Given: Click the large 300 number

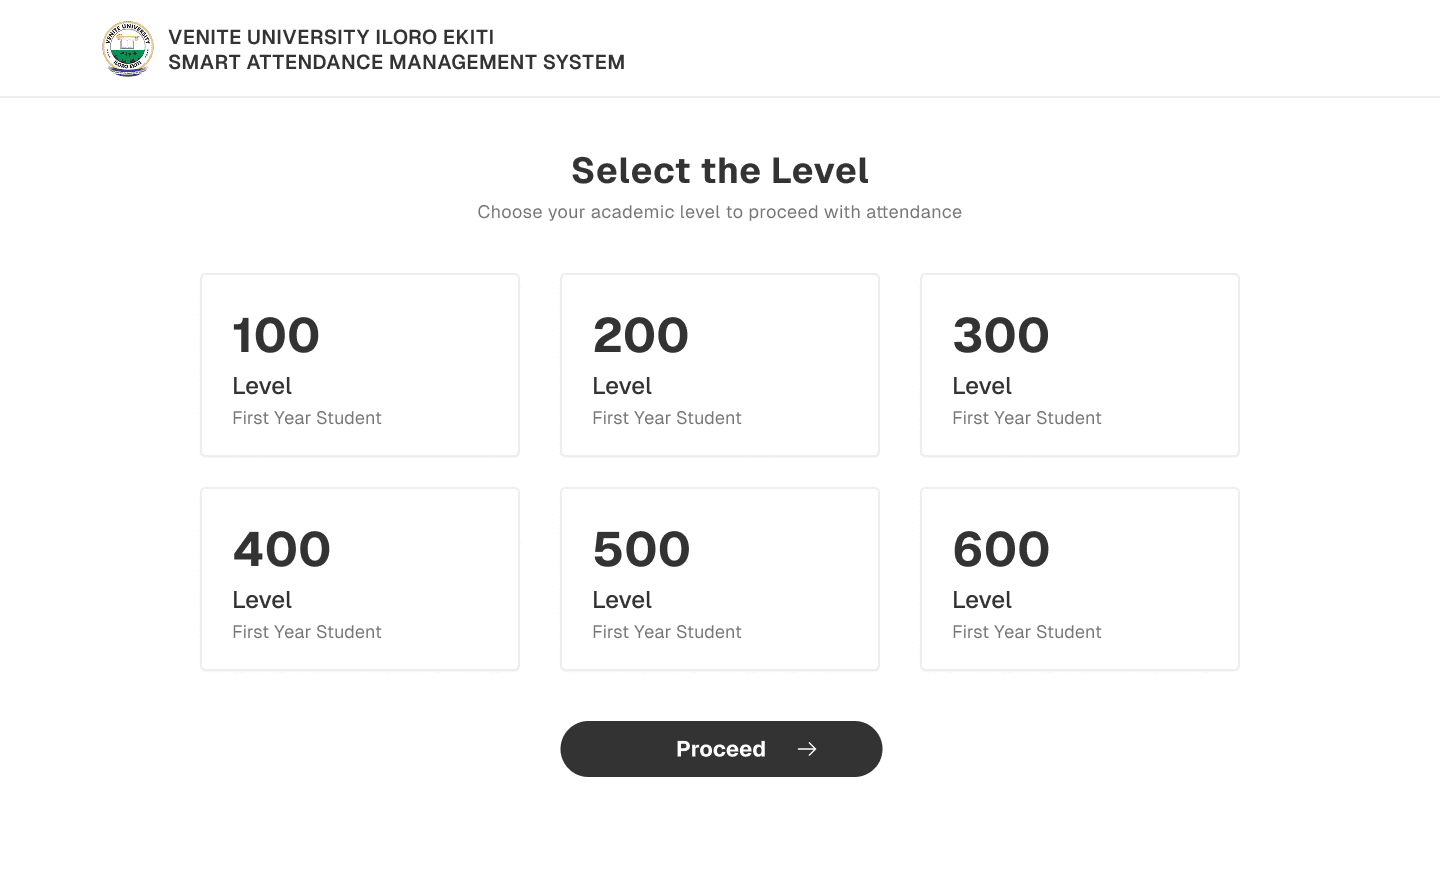Looking at the screenshot, I should point(1001,335).
